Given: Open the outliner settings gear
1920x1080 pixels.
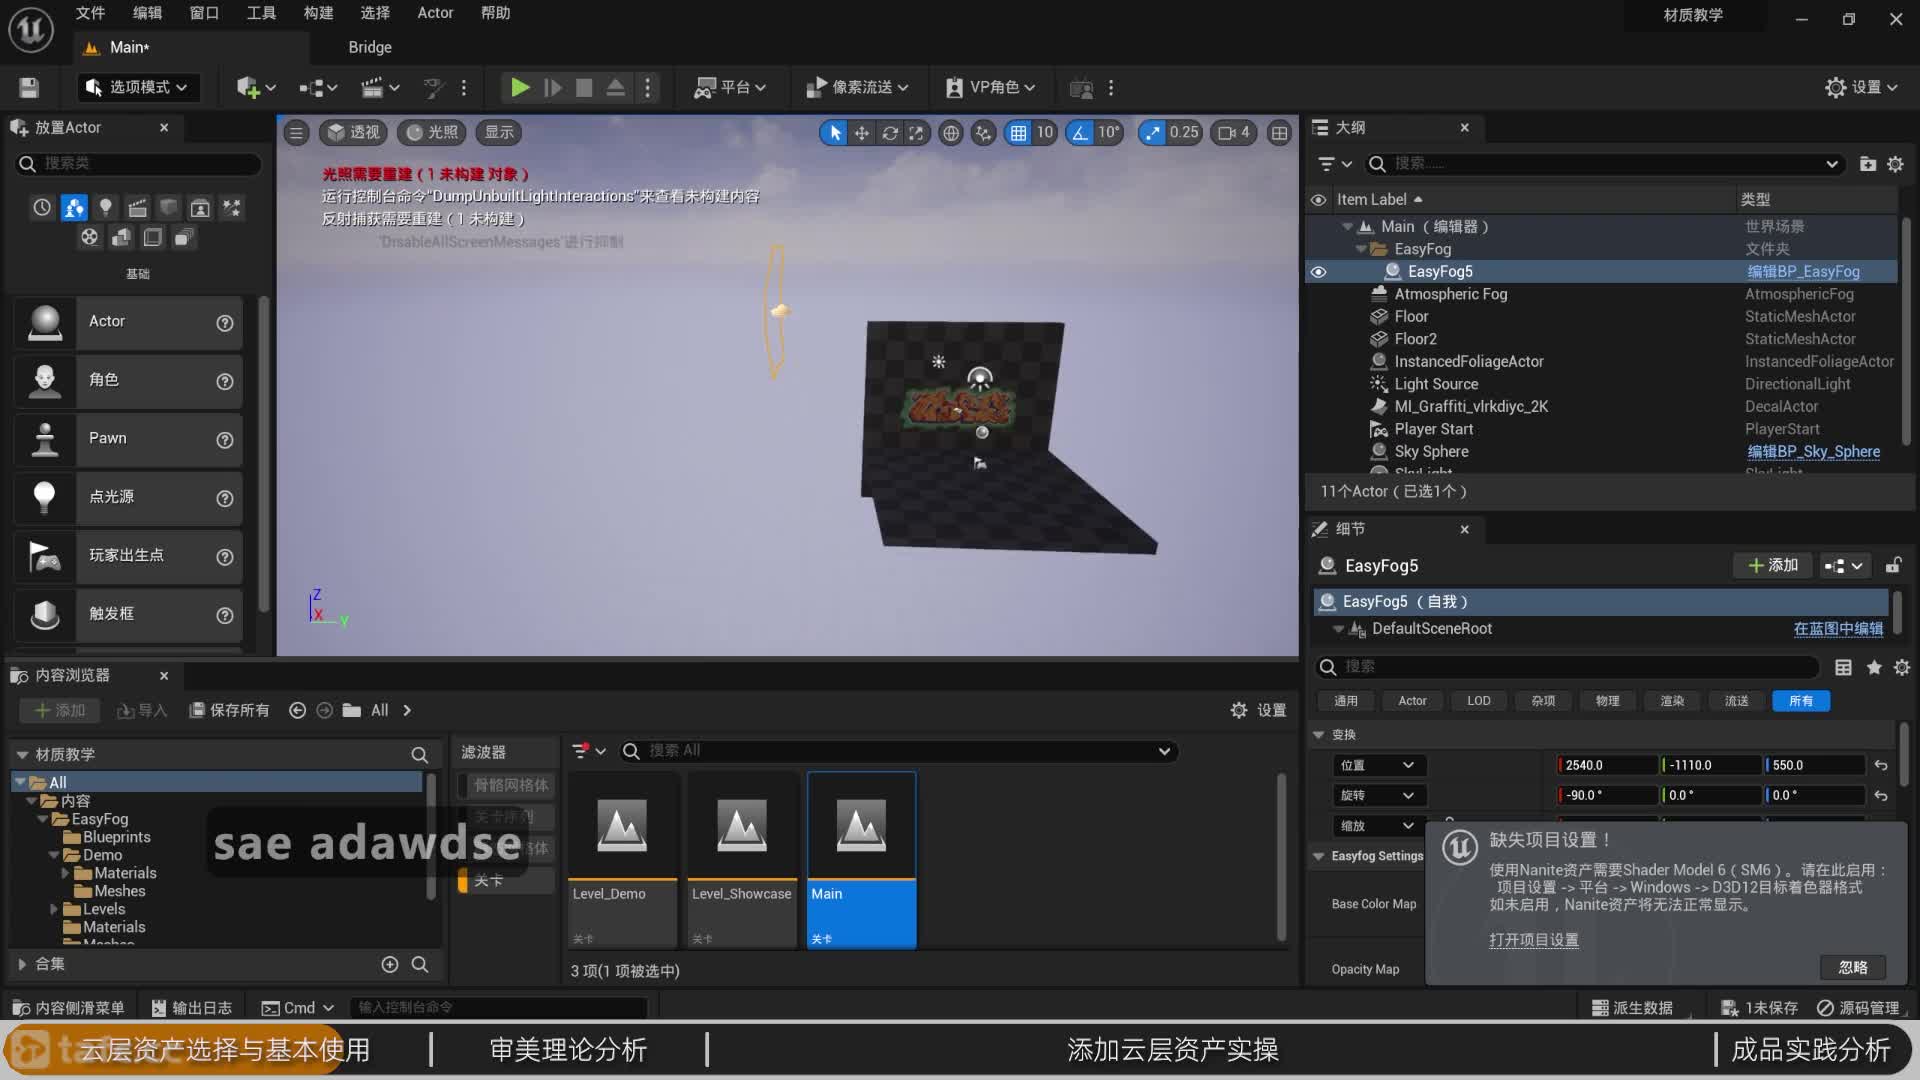Looking at the screenshot, I should (1895, 164).
